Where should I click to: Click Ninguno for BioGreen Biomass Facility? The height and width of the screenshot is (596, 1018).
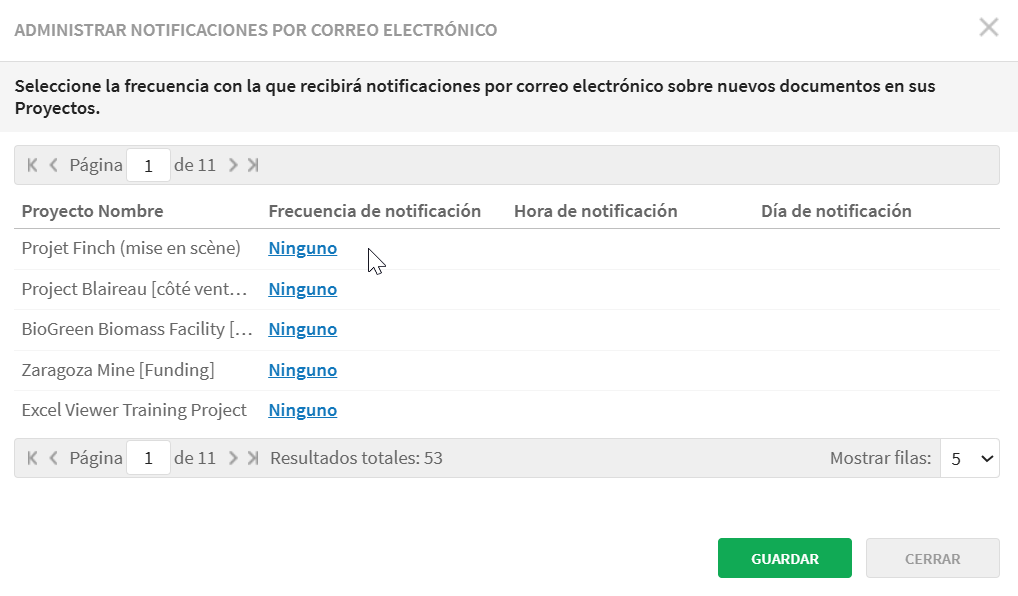point(303,329)
